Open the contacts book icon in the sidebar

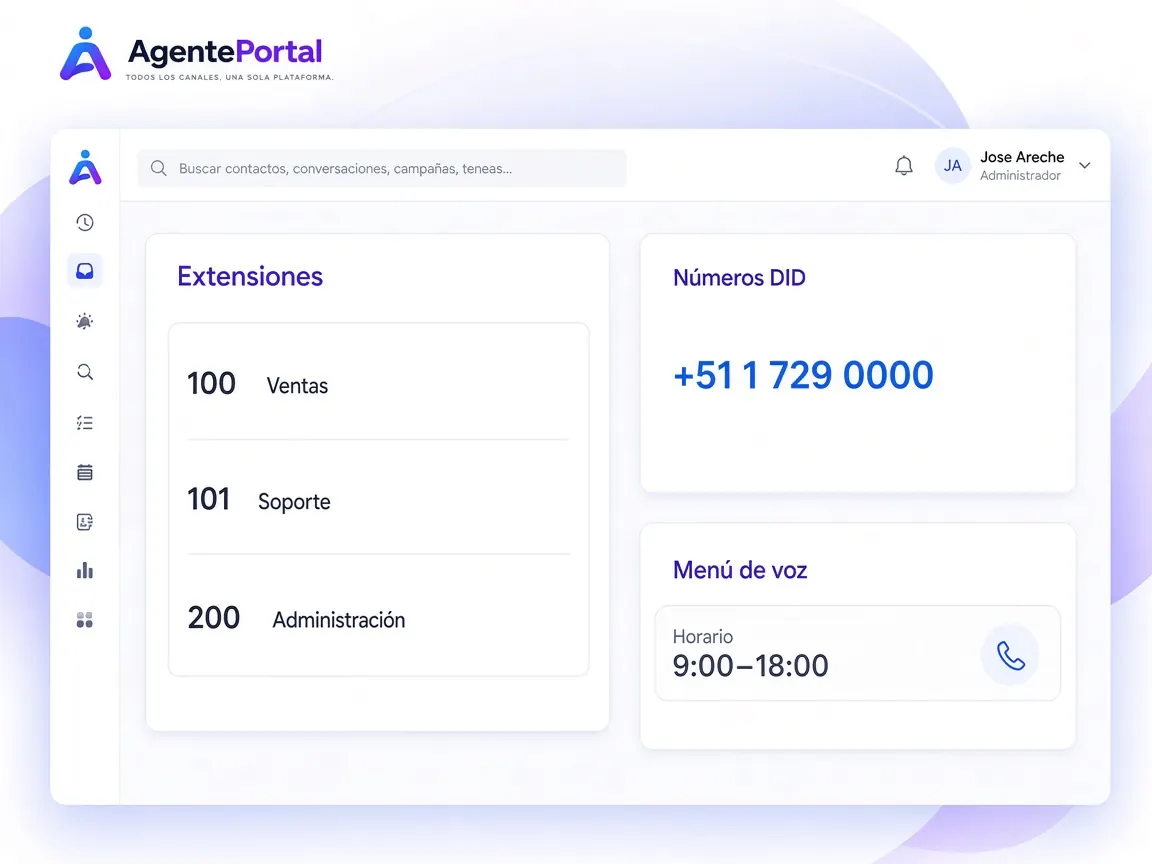pyautogui.click(x=85, y=522)
